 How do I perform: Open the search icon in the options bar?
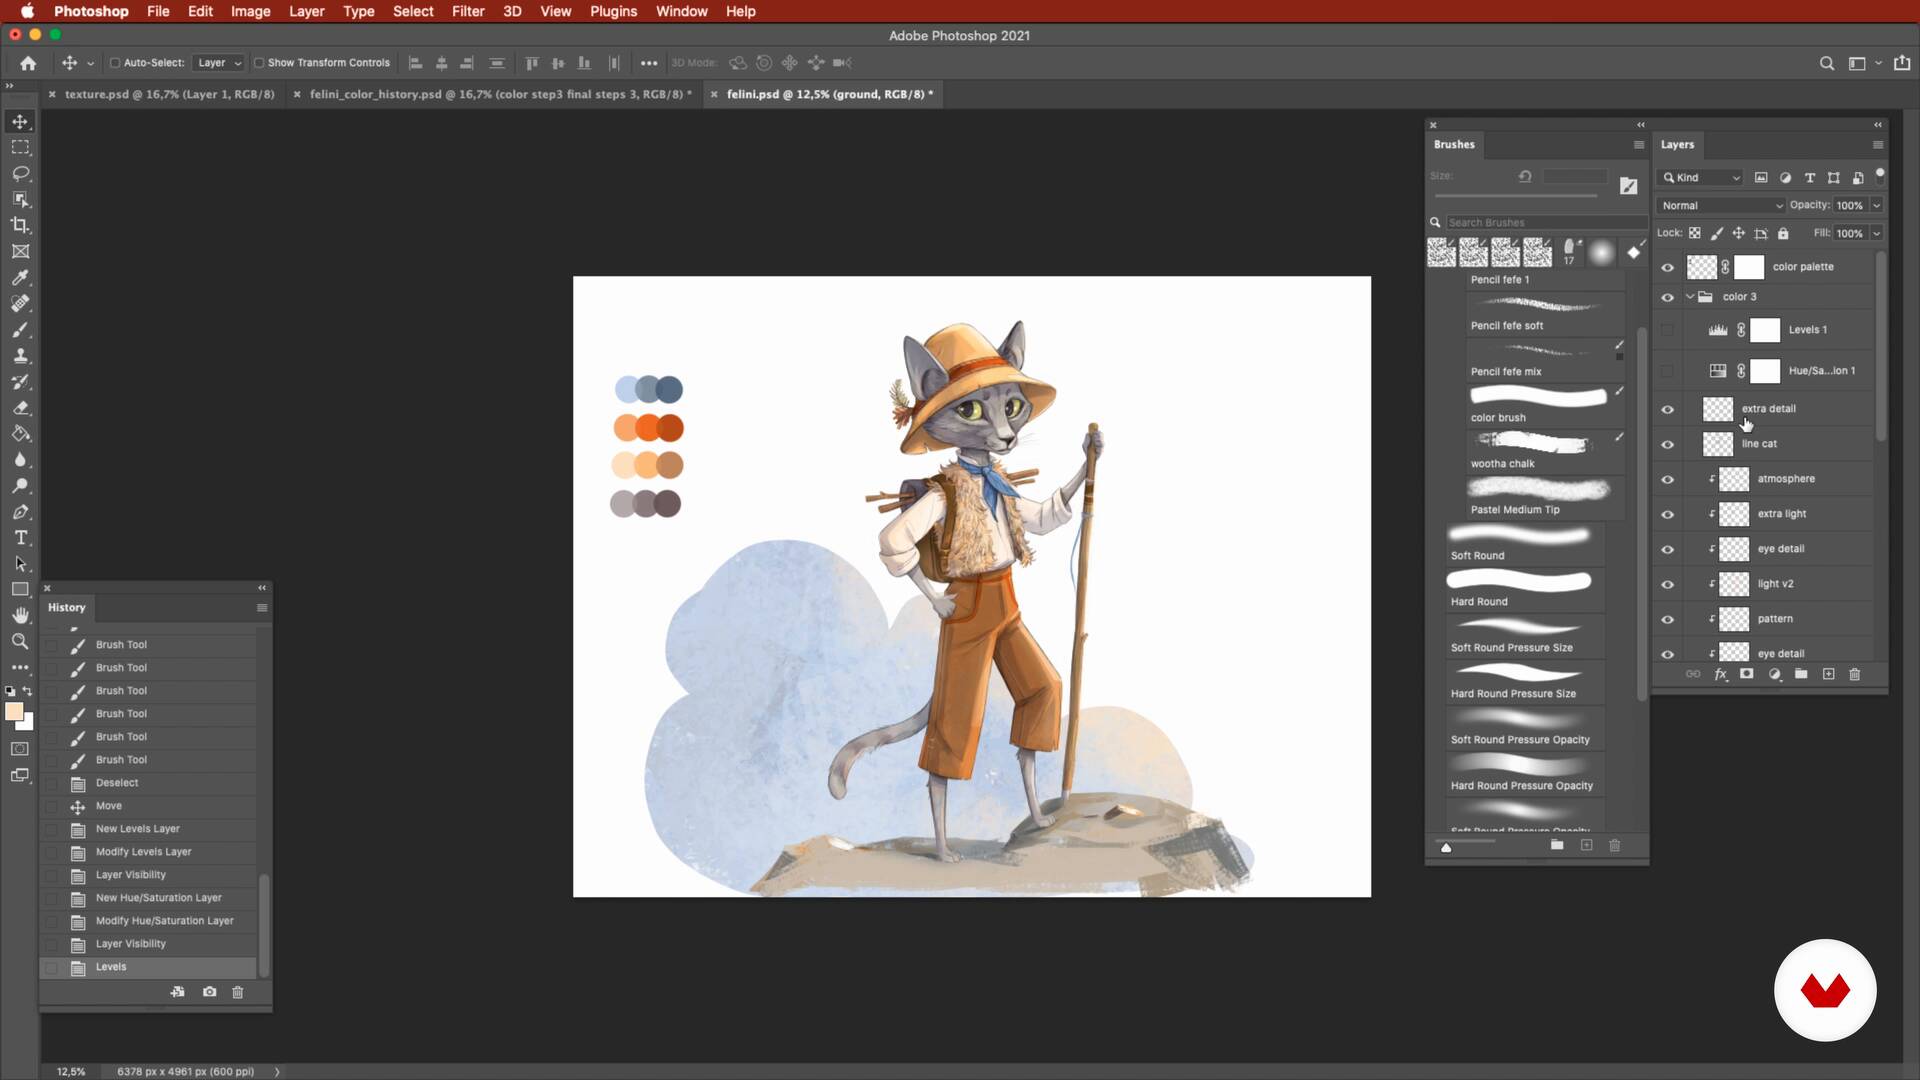1827,63
